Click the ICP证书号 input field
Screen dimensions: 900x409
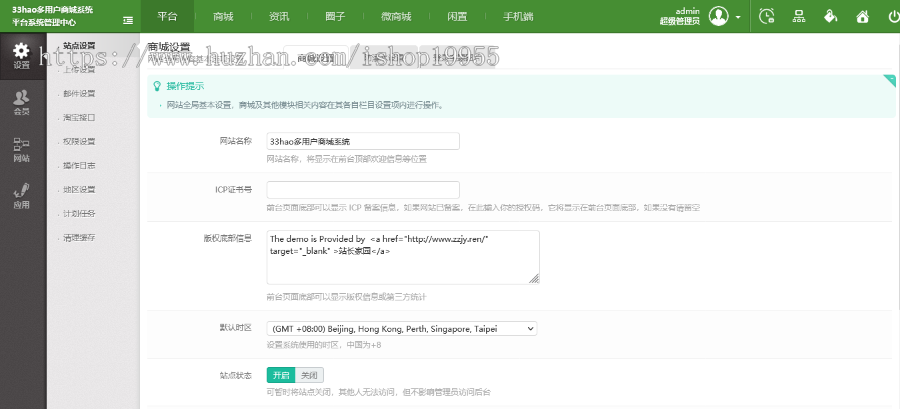coord(363,189)
